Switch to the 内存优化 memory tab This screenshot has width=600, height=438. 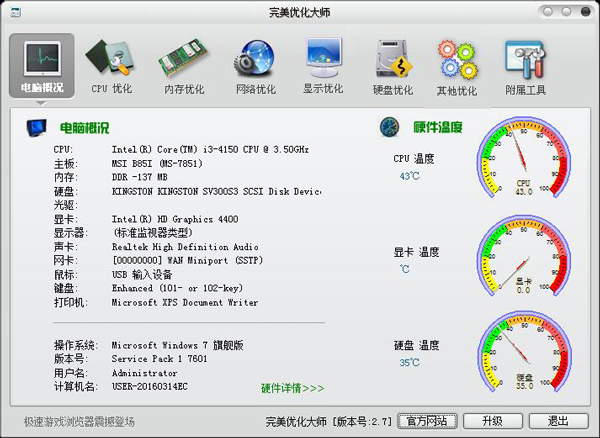tap(184, 67)
